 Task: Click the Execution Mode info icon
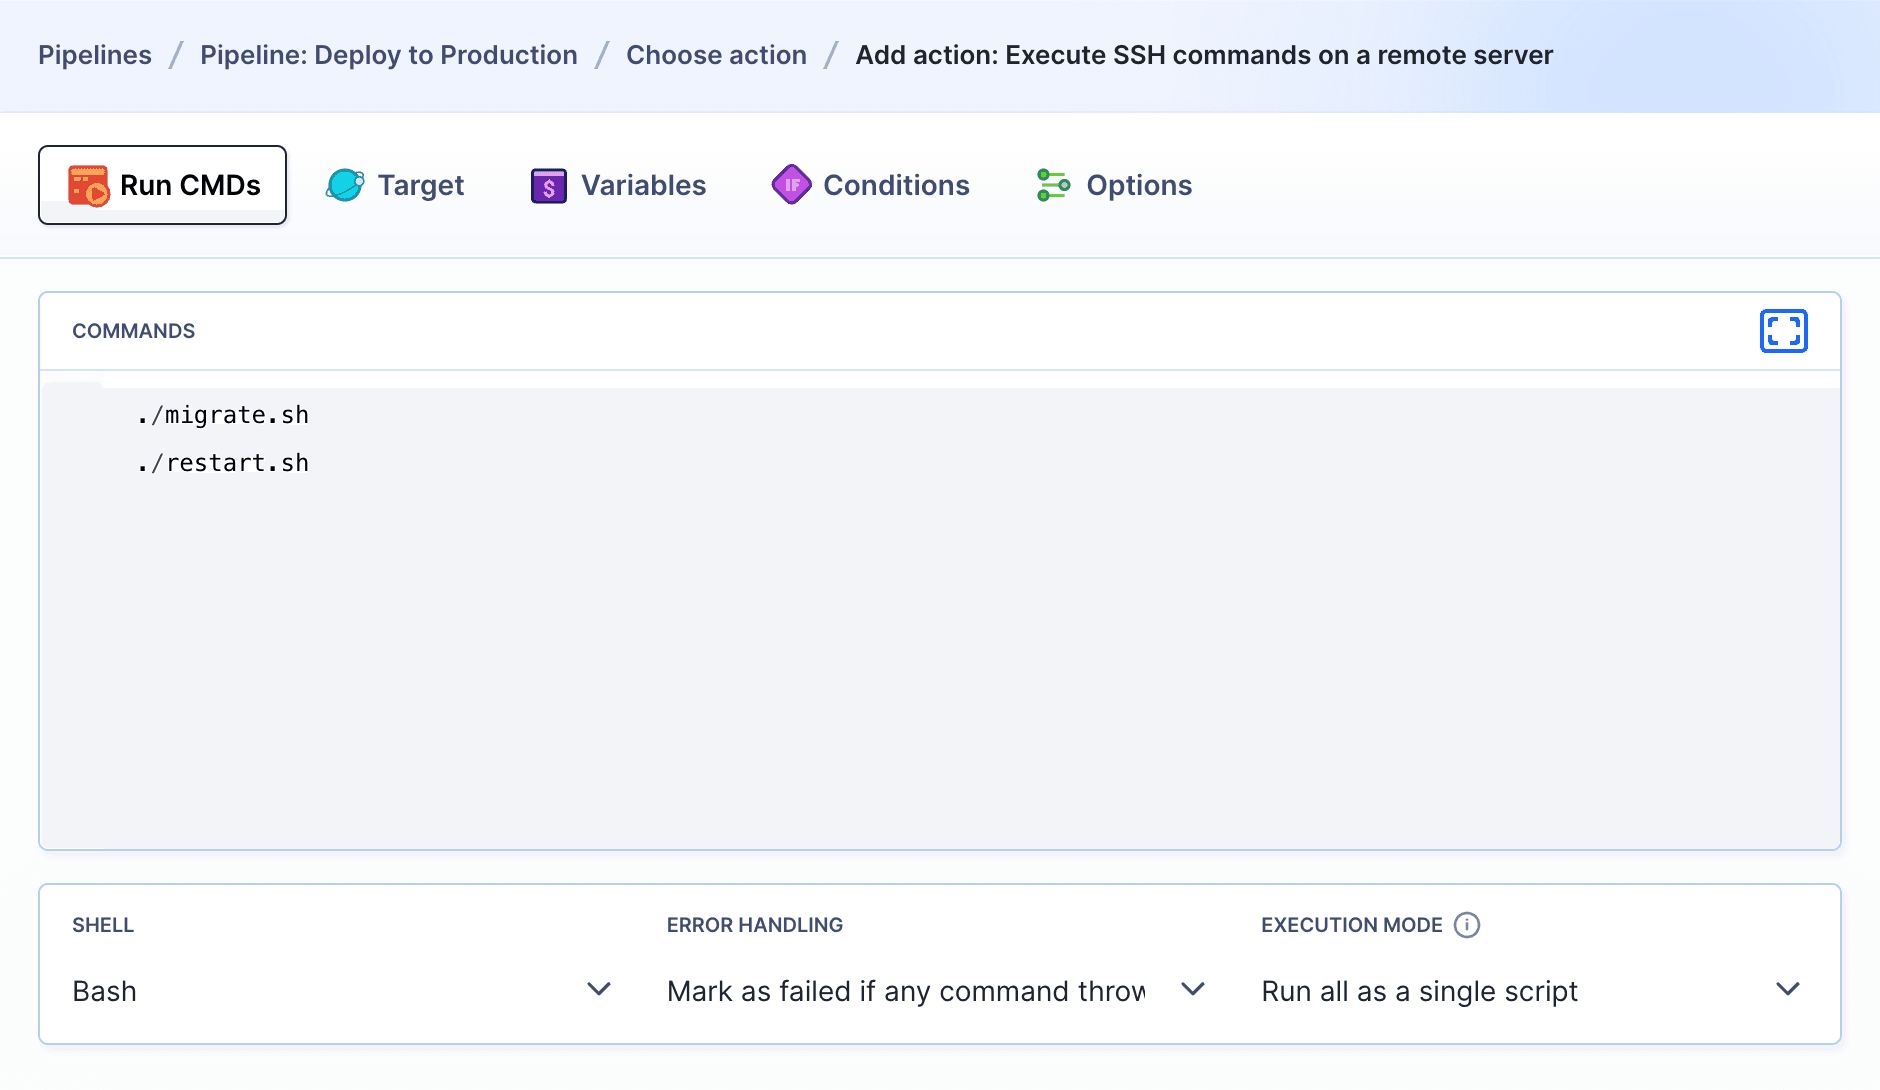(1466, 925)
